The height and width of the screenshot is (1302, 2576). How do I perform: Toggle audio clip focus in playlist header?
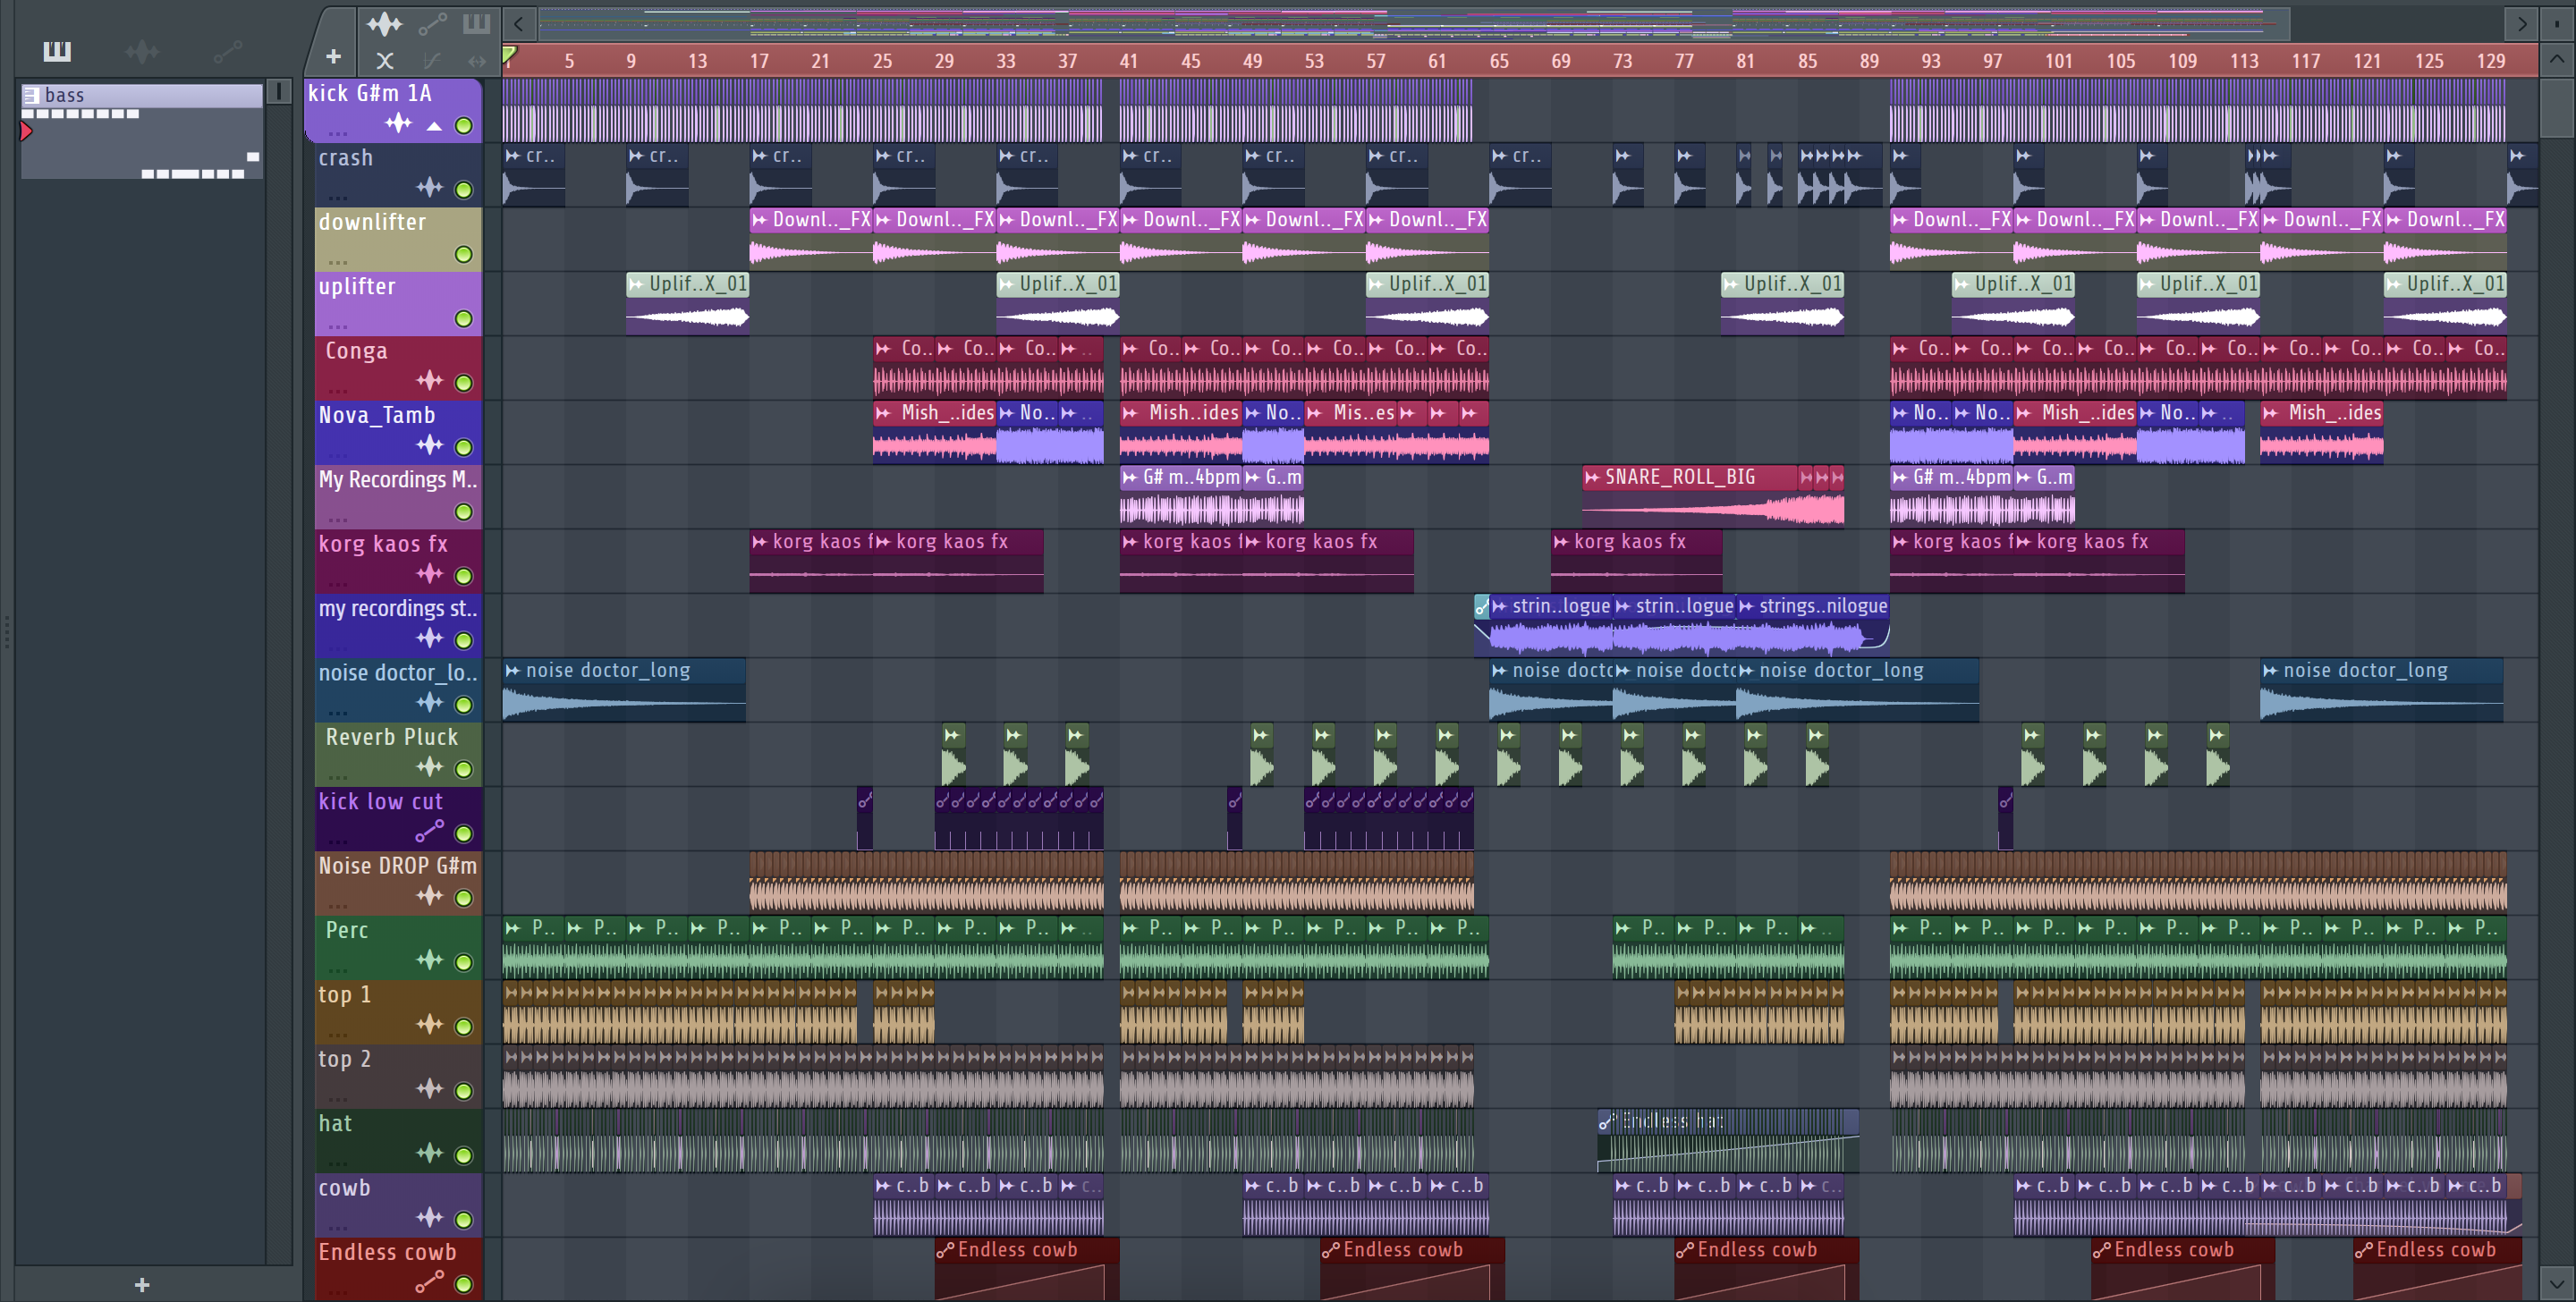coord(384,24)
